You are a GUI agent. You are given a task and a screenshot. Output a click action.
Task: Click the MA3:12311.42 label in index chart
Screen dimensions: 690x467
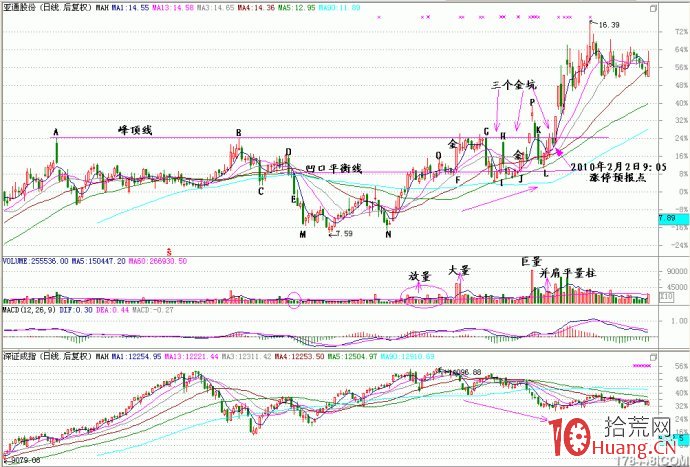(247, 356)
